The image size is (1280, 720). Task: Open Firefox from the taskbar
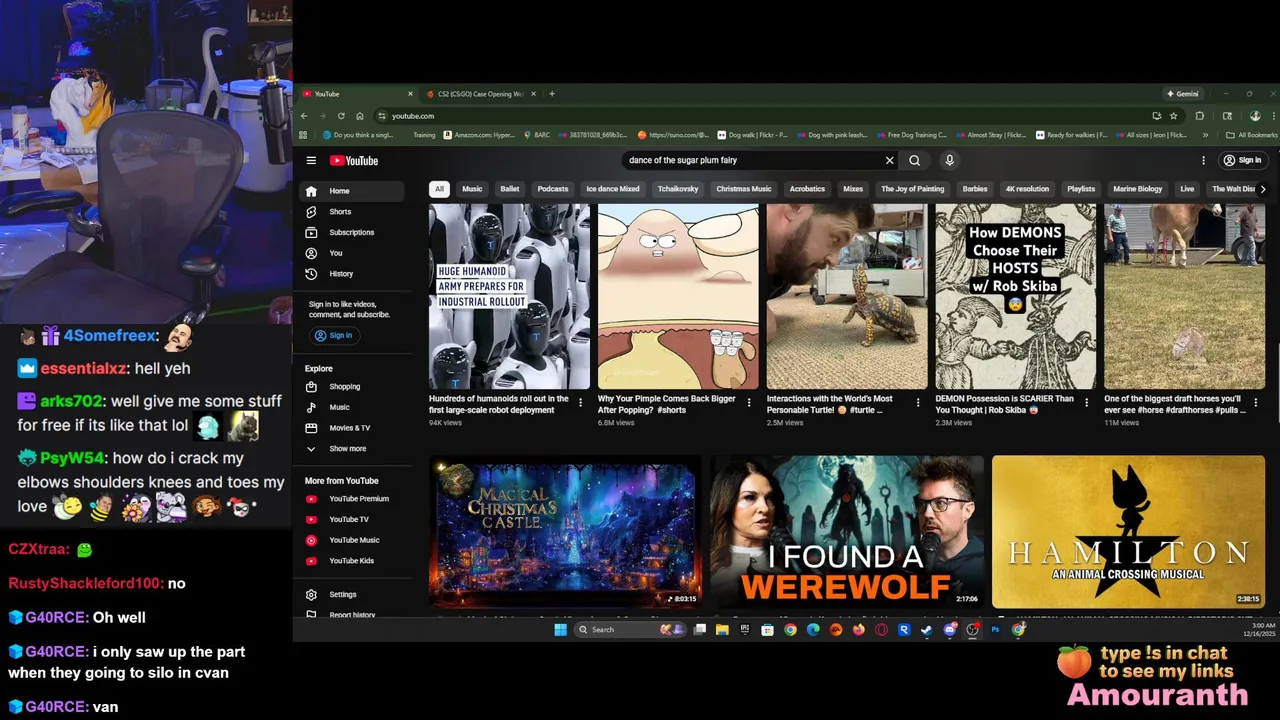[858, 630]
